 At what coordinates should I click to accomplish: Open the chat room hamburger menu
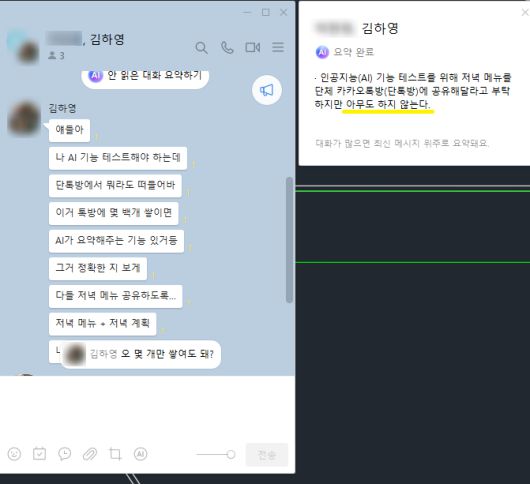coord(278,47)
